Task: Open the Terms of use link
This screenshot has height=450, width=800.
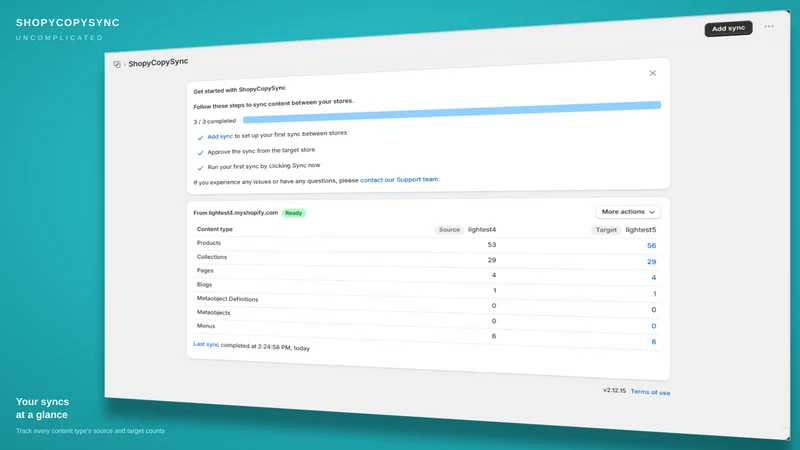Action: 651,392
